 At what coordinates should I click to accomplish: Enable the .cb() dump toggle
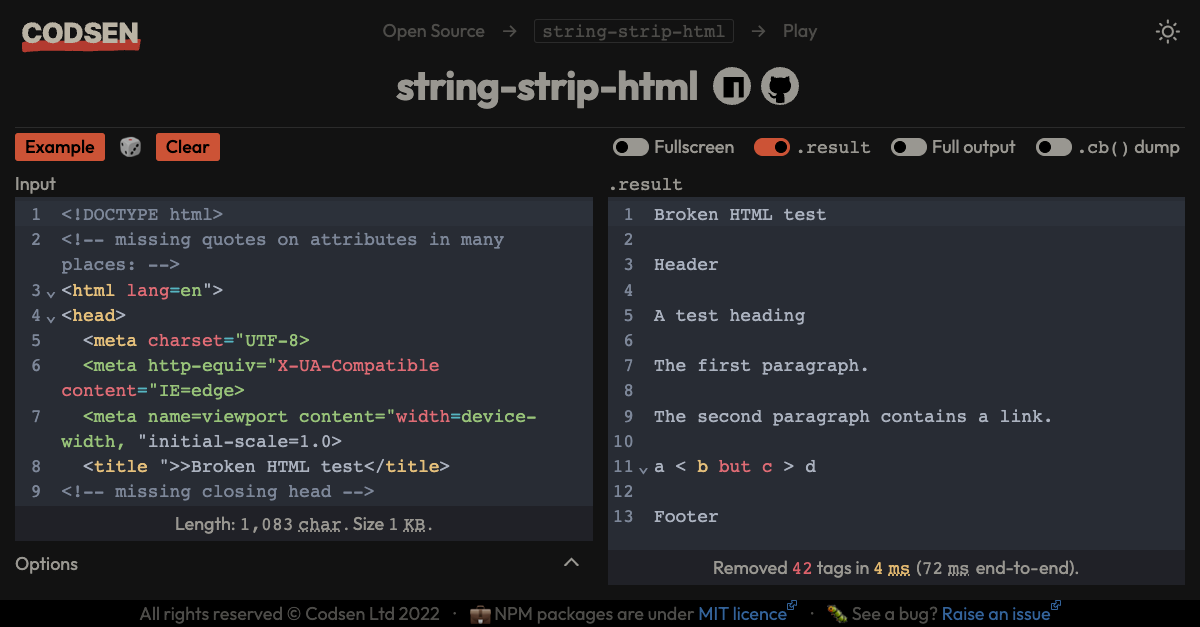[1053, 147]
